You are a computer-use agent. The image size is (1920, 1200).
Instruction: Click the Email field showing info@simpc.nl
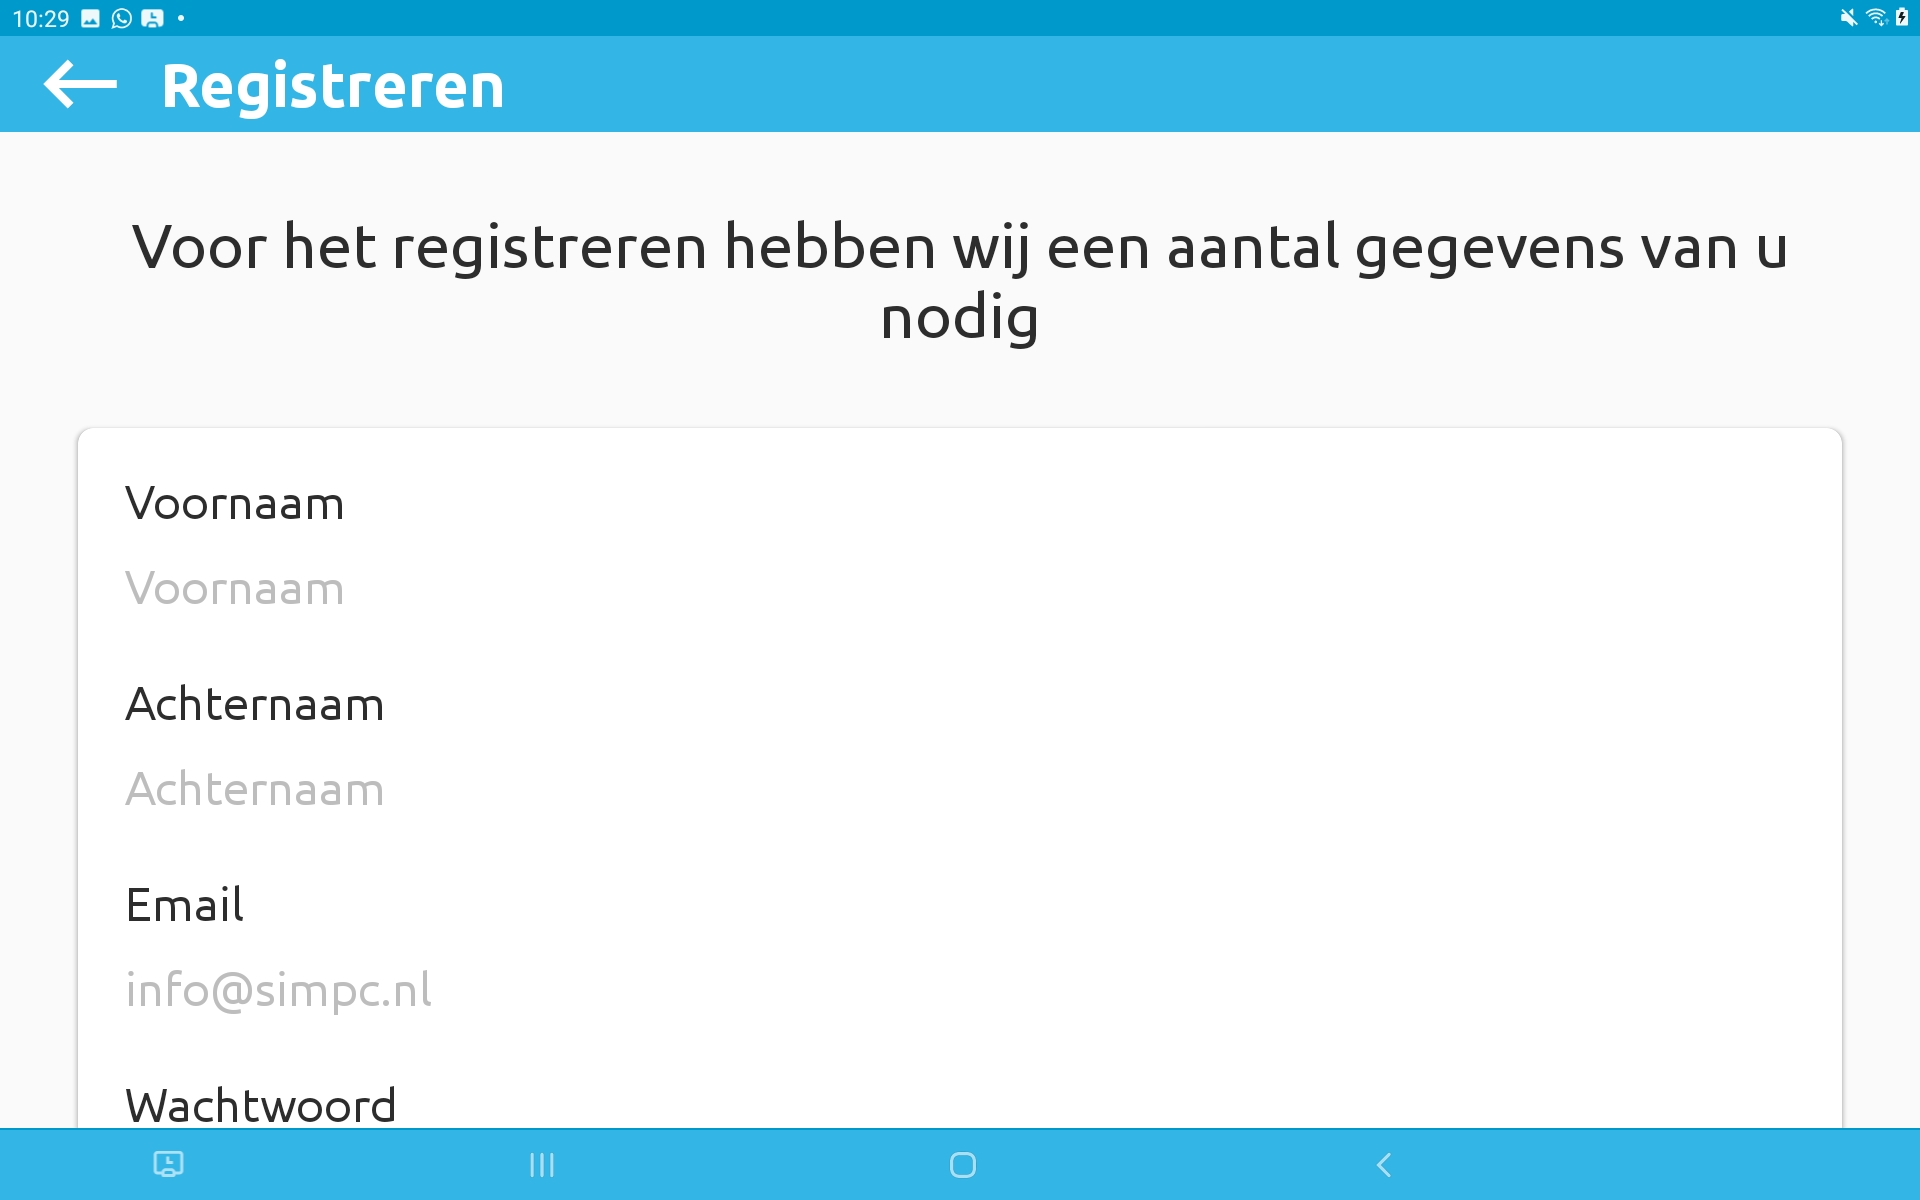coord(960,990)
